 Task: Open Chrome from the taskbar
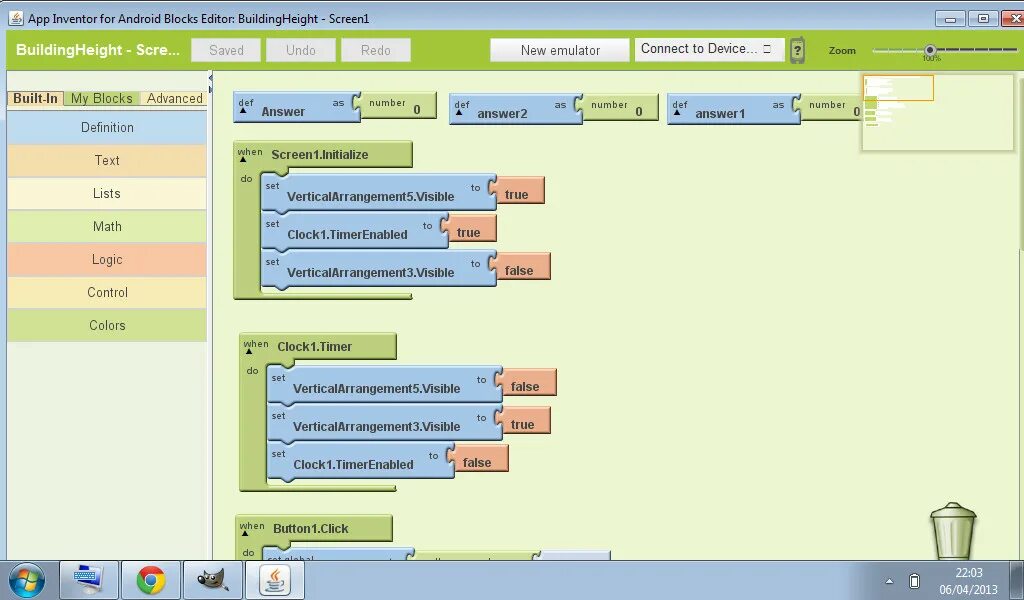coord(150,580)
